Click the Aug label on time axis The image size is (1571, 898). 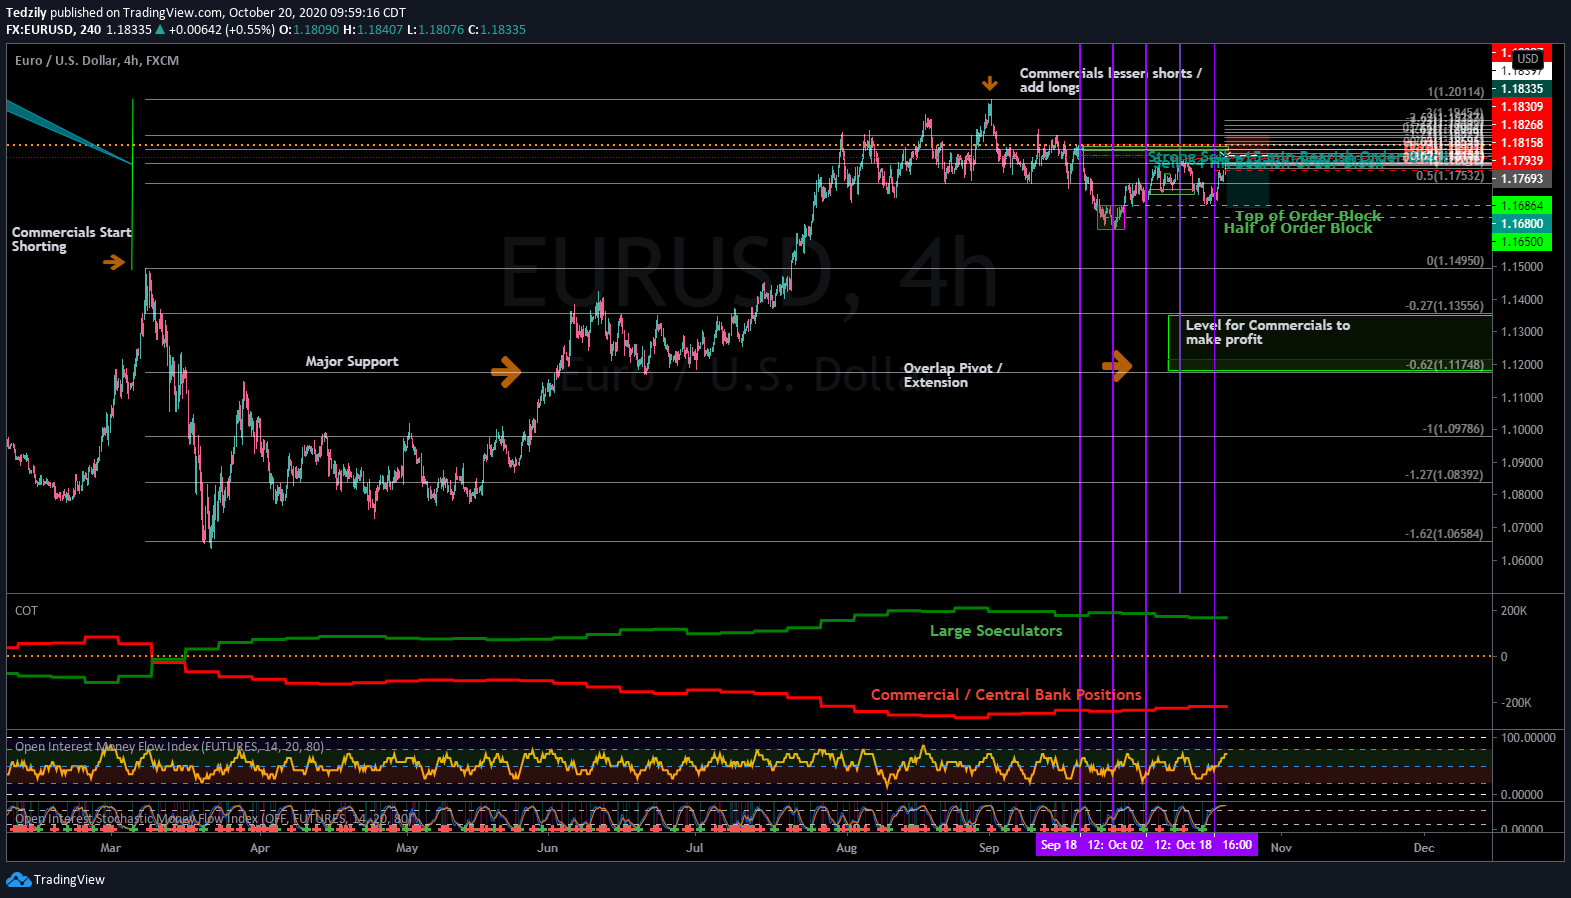click(x=847, y=848)
